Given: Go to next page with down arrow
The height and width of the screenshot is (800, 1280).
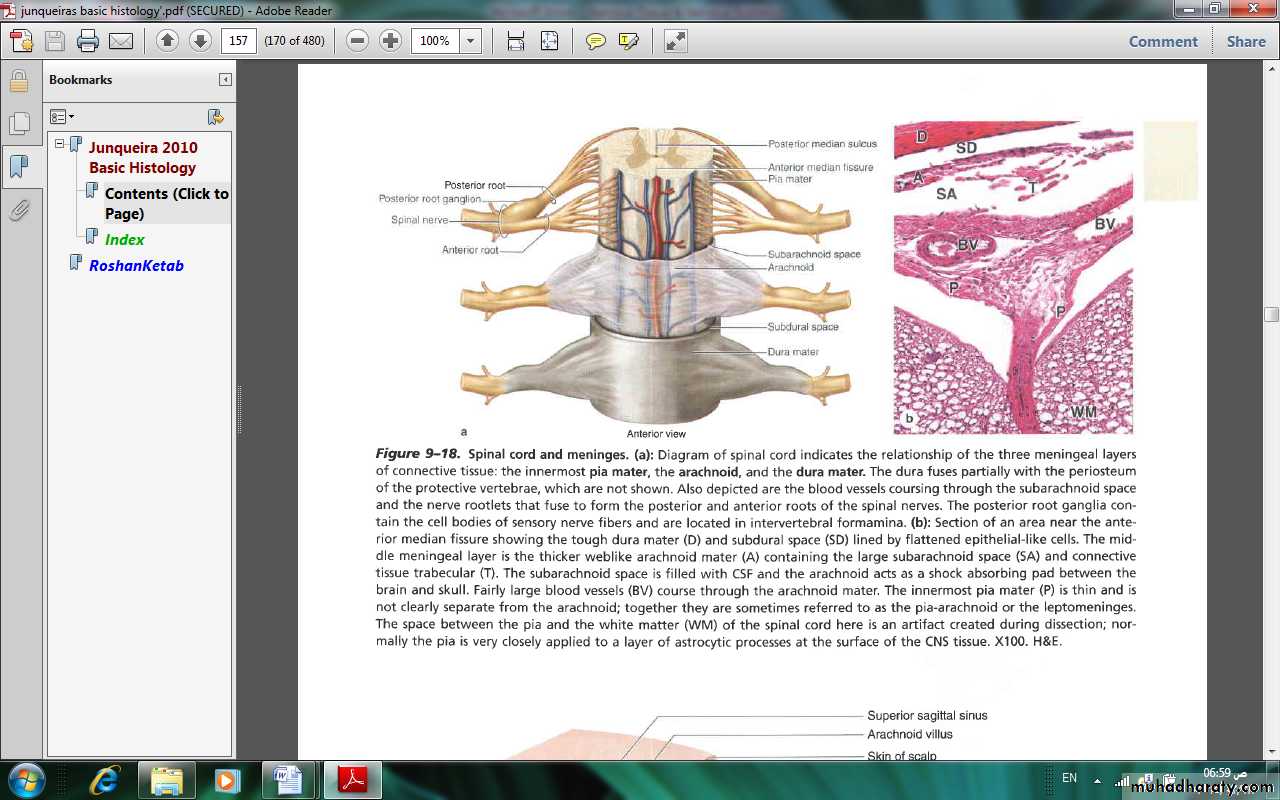Looking at the screenshot, I should [x=200, y=41].
